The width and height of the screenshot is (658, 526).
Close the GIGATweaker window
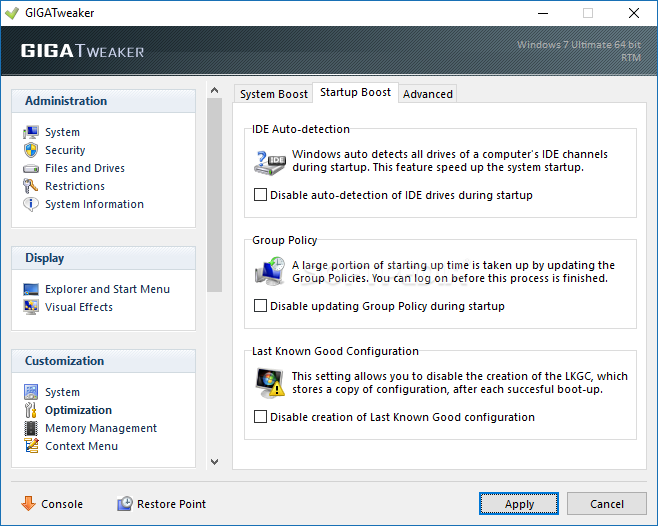(634, 13)
